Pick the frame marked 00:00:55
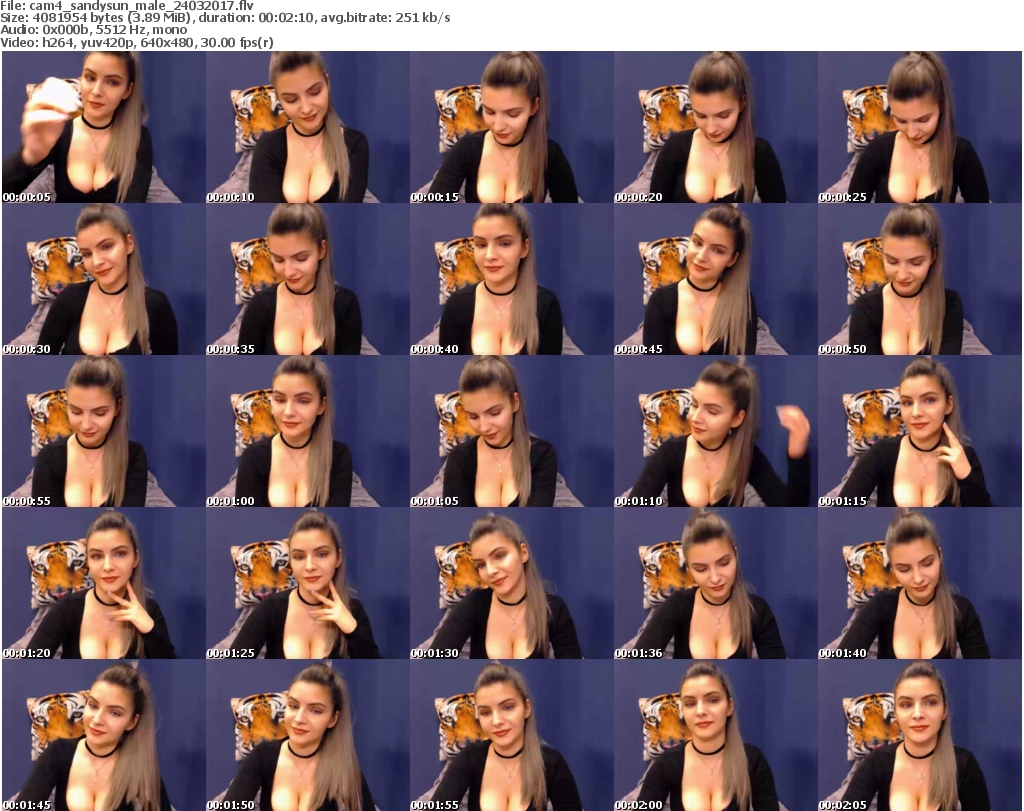Viewport: 1024px width, 811px height. point(104,432)
